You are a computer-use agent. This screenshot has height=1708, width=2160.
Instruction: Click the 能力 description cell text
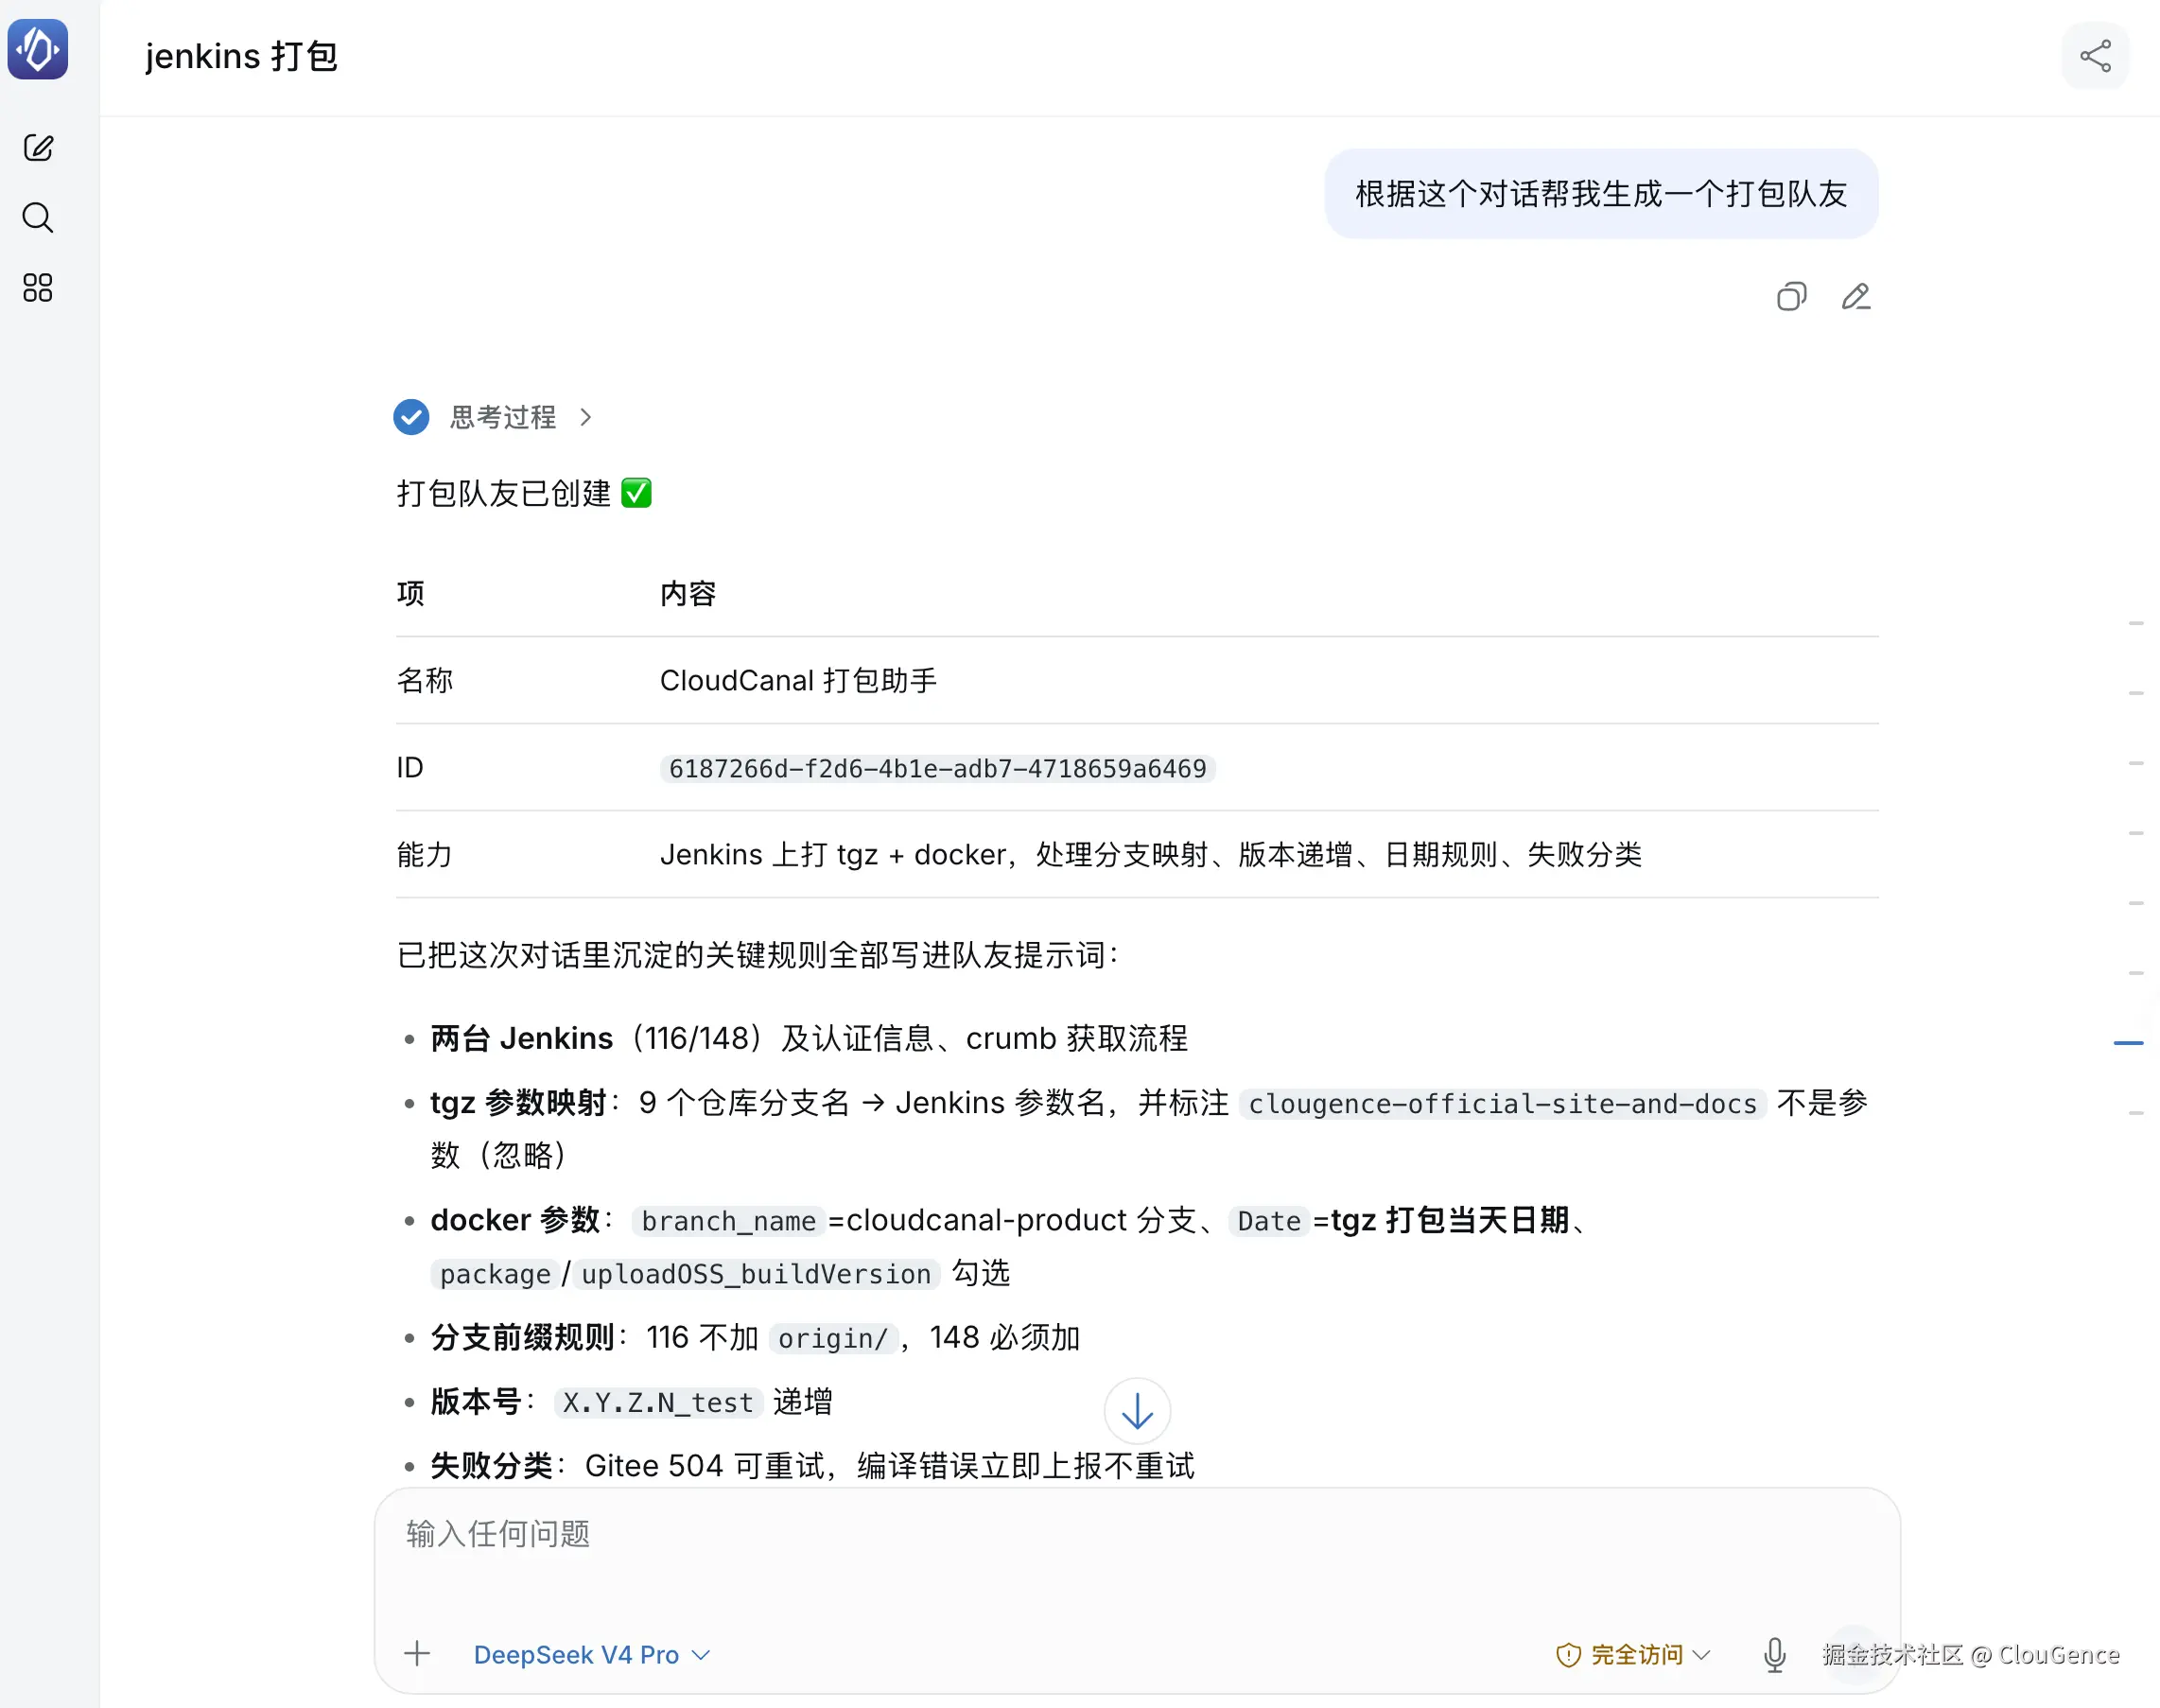click(x=1150, y=855)
